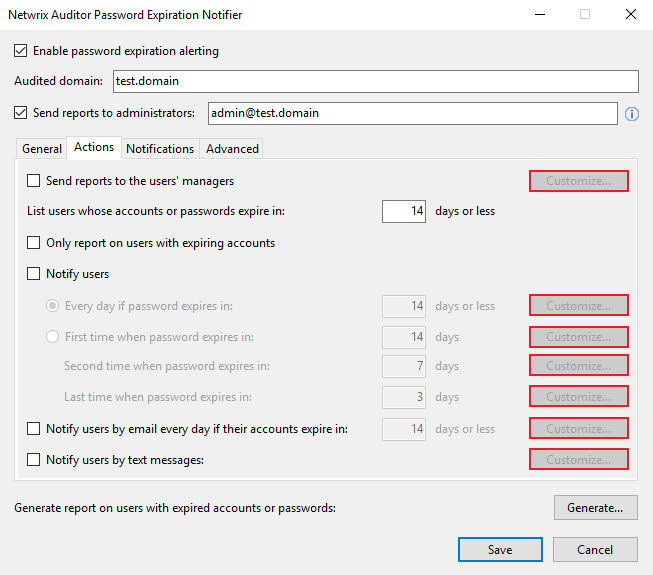
Task: Switch to the General tab
Action: pyautogui.click(x=42, y=149)
